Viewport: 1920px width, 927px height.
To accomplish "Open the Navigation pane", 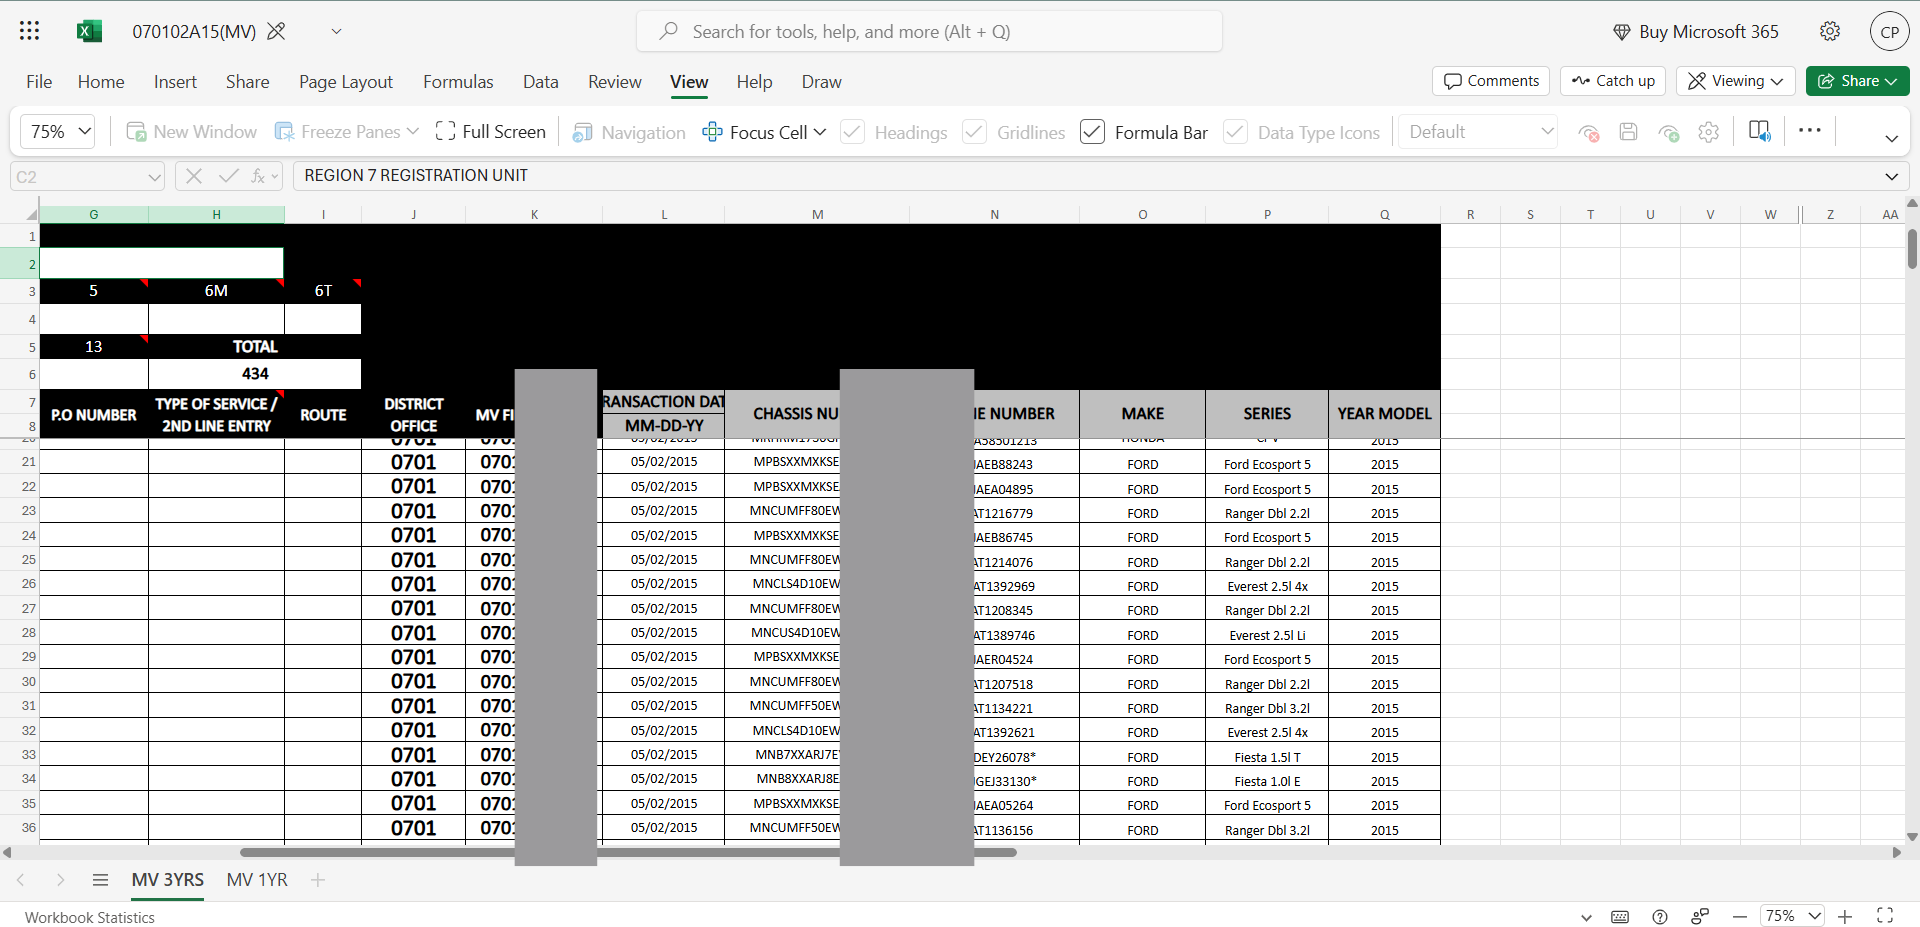I will click(629, 132).
